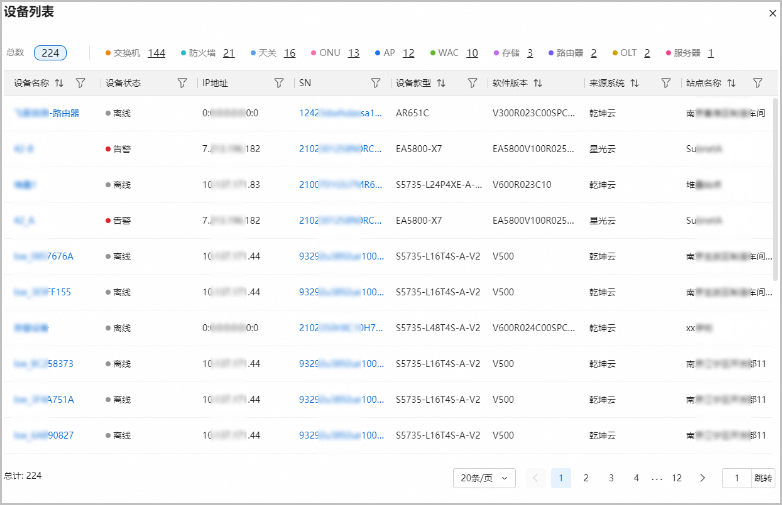This screenshot has width=782, height=505.
Task: Open SN link starting with 1242
Action: click(341, 113)
